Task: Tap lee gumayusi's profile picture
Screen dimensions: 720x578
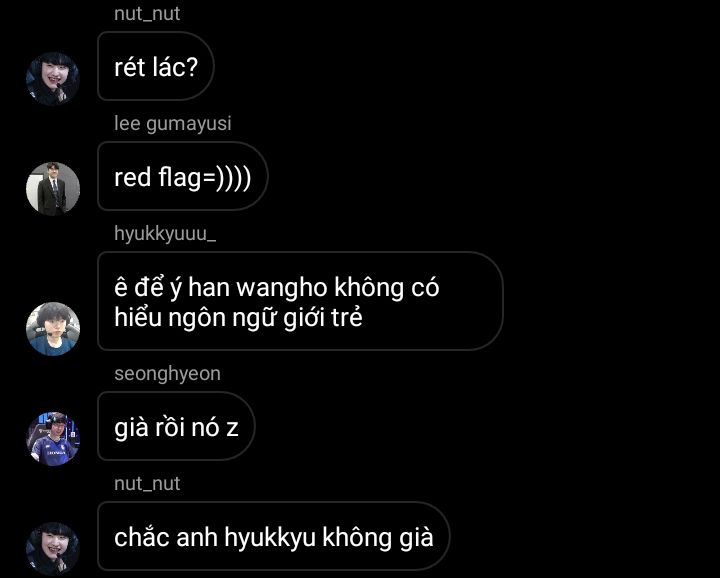Action: coord(53,188)
